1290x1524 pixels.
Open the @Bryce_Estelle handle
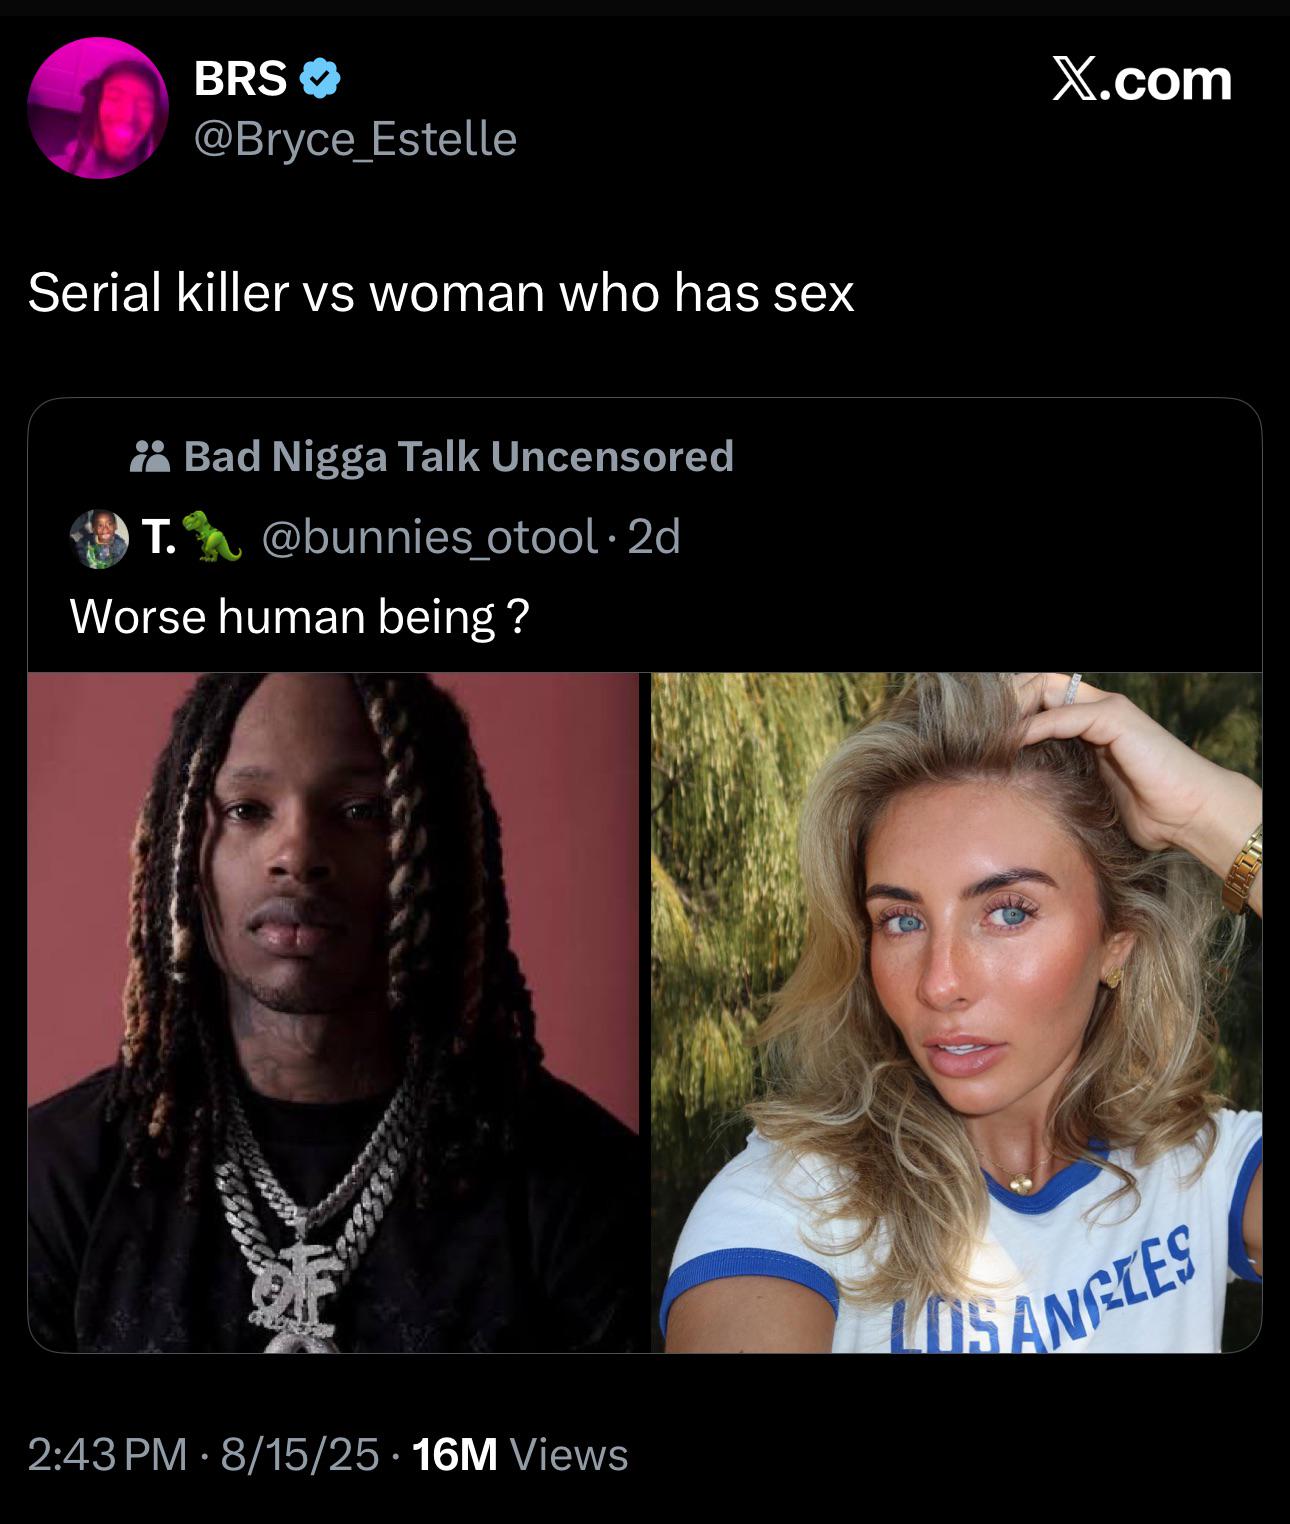(355, 139)
